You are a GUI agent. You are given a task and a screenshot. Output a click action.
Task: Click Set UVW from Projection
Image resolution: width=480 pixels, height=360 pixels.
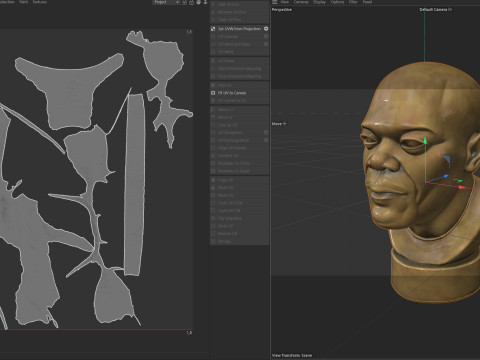[239, 29]
